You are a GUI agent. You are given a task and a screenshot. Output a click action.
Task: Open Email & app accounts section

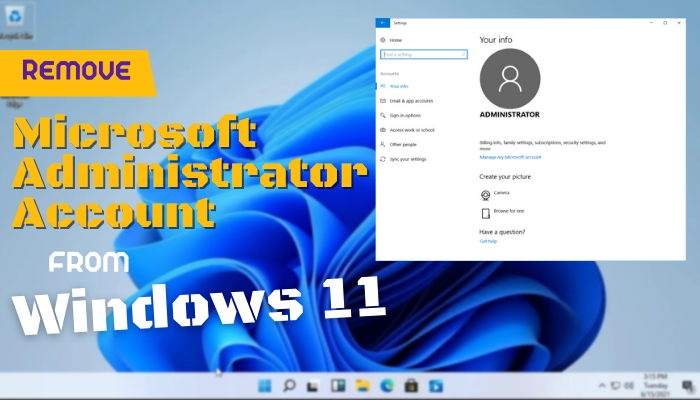411,101
